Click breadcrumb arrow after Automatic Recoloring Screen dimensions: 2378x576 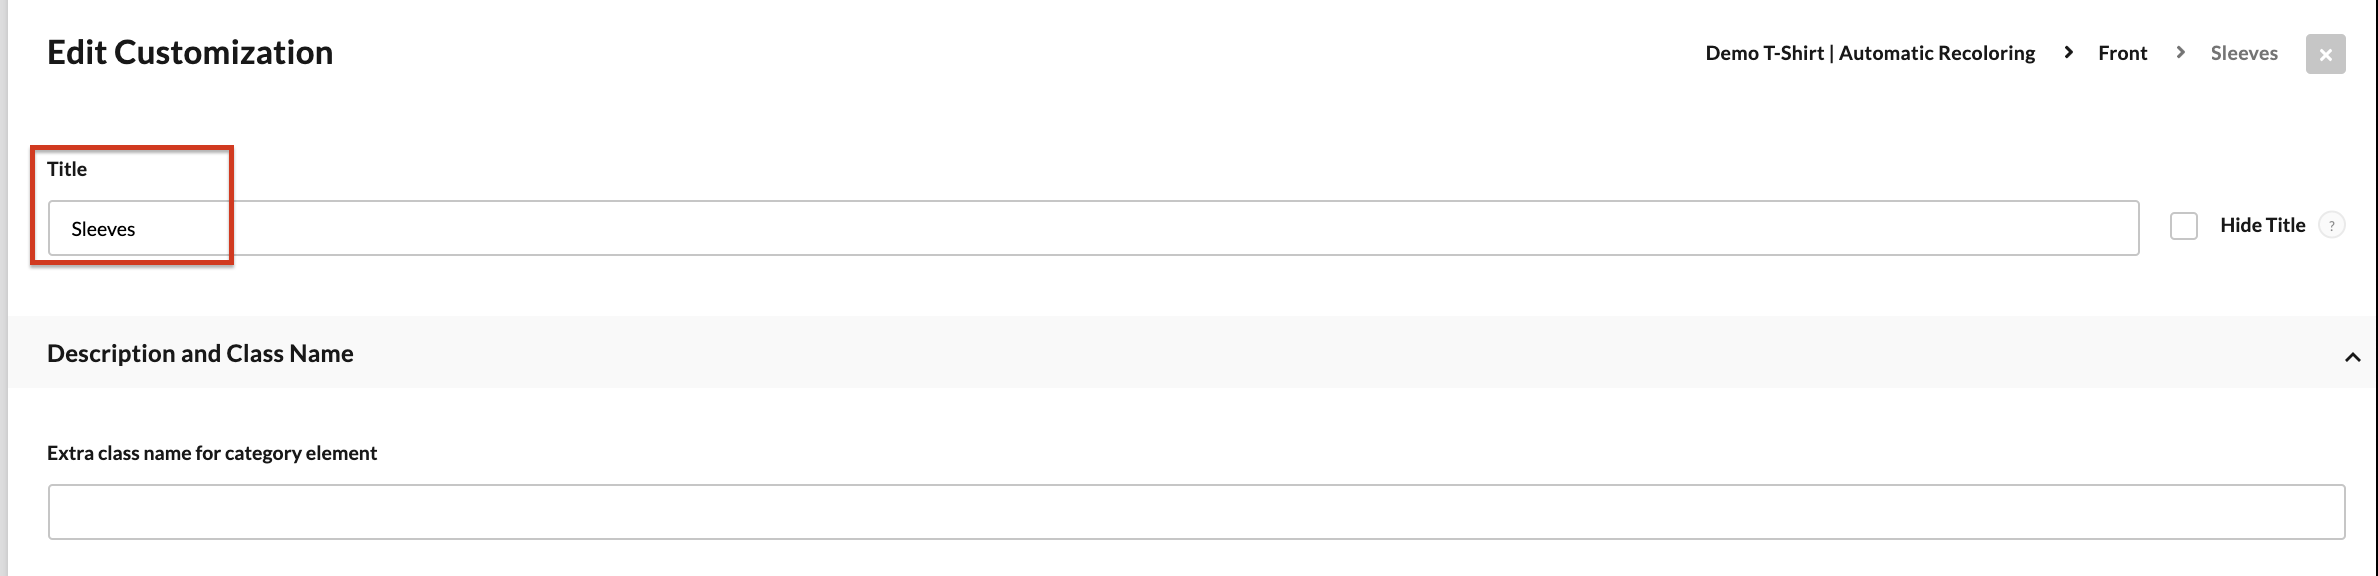(2068, 52)
